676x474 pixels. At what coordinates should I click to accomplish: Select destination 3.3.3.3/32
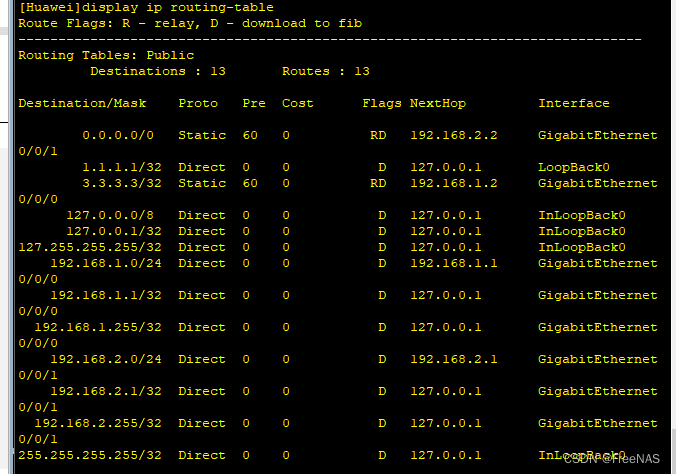(122, 183)
